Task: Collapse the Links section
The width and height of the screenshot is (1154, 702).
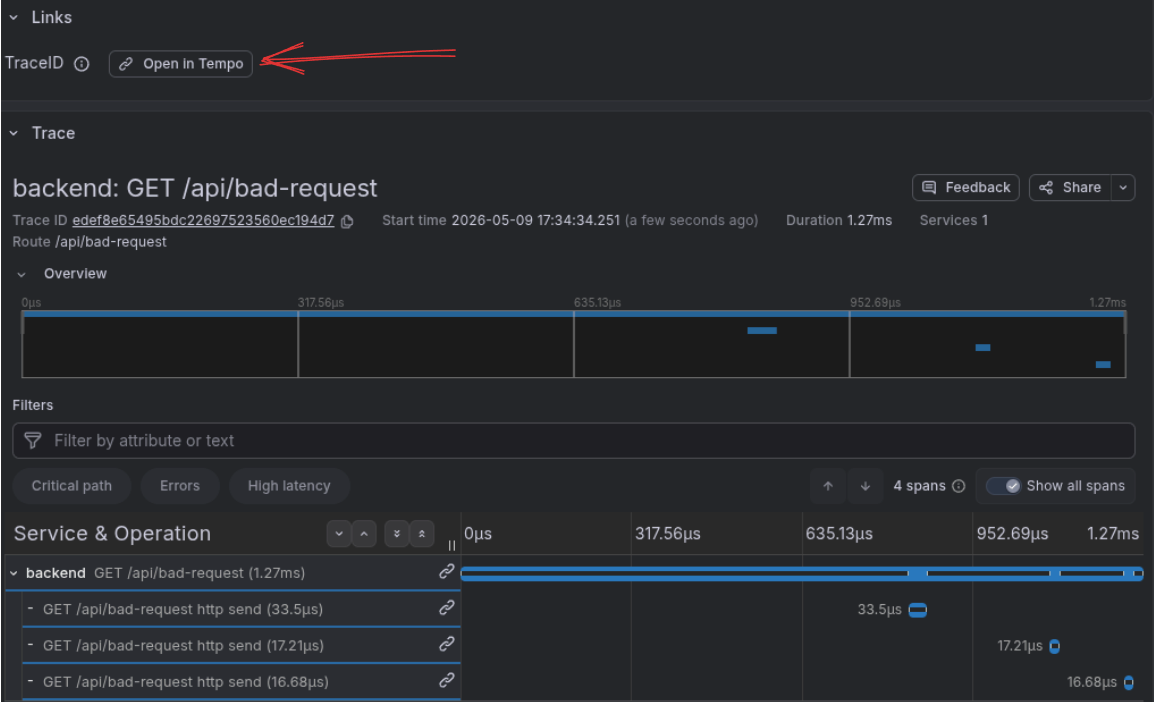Action: (x=14, y=17)
